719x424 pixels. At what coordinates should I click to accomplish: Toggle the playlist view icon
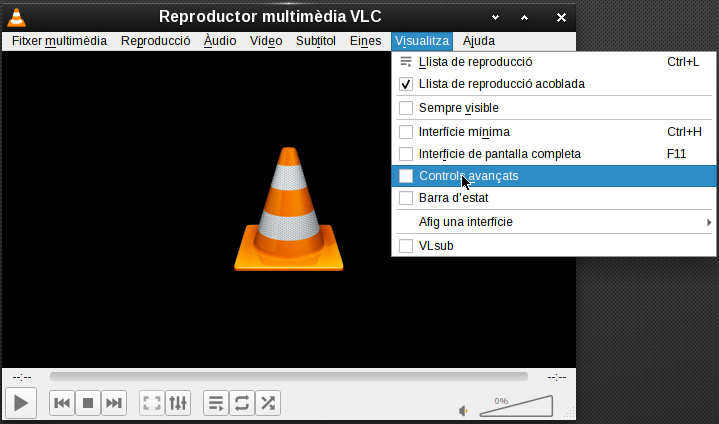pos(216,403)
